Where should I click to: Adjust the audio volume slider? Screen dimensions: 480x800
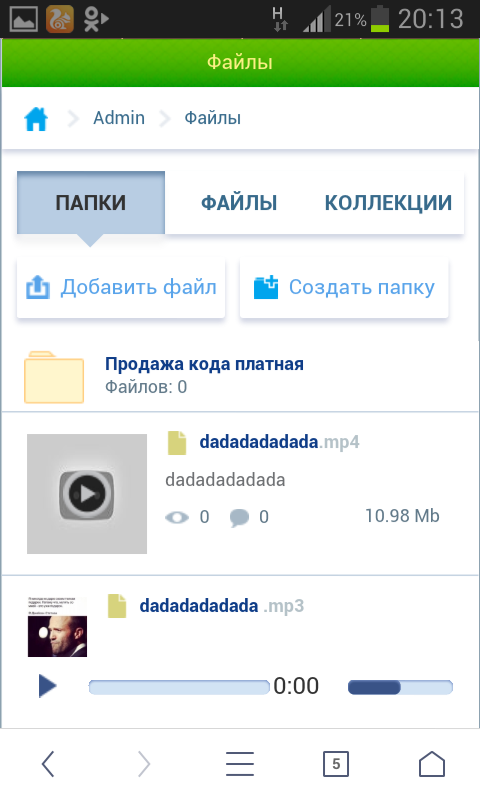point(400,687)
